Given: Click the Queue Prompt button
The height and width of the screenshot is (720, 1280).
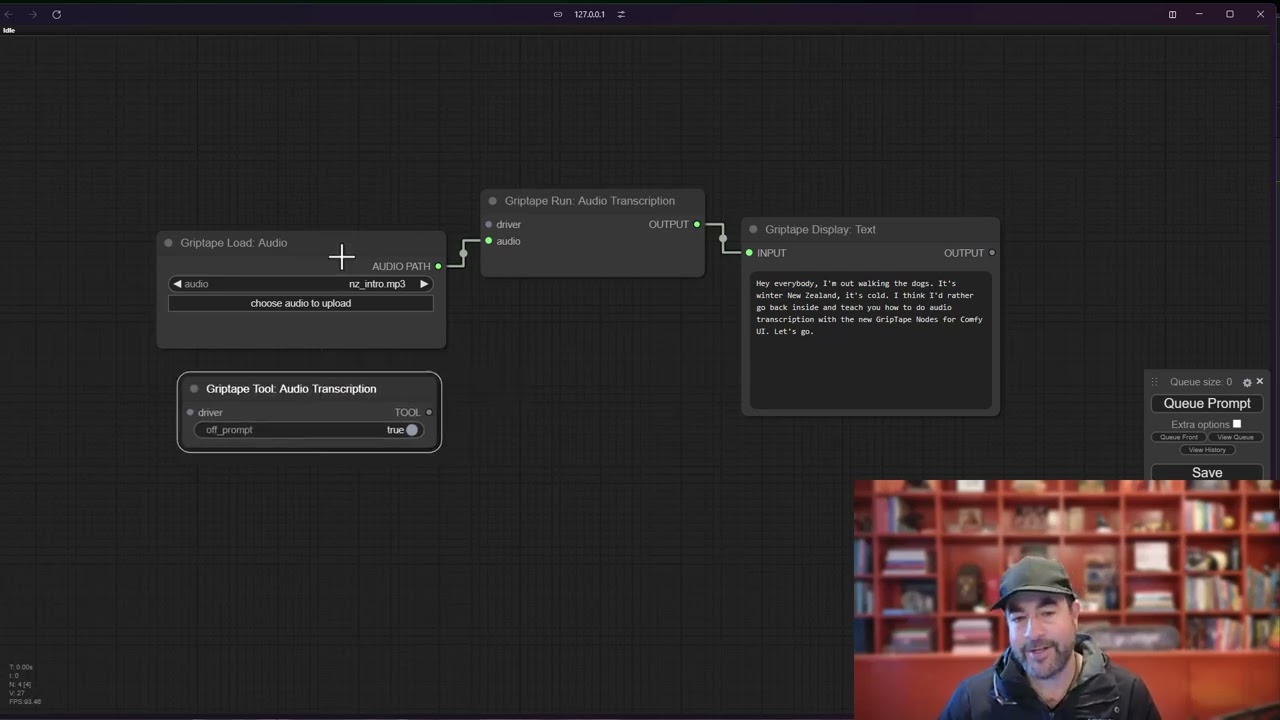Looking at the screenshot, I should click(1207, 403).
